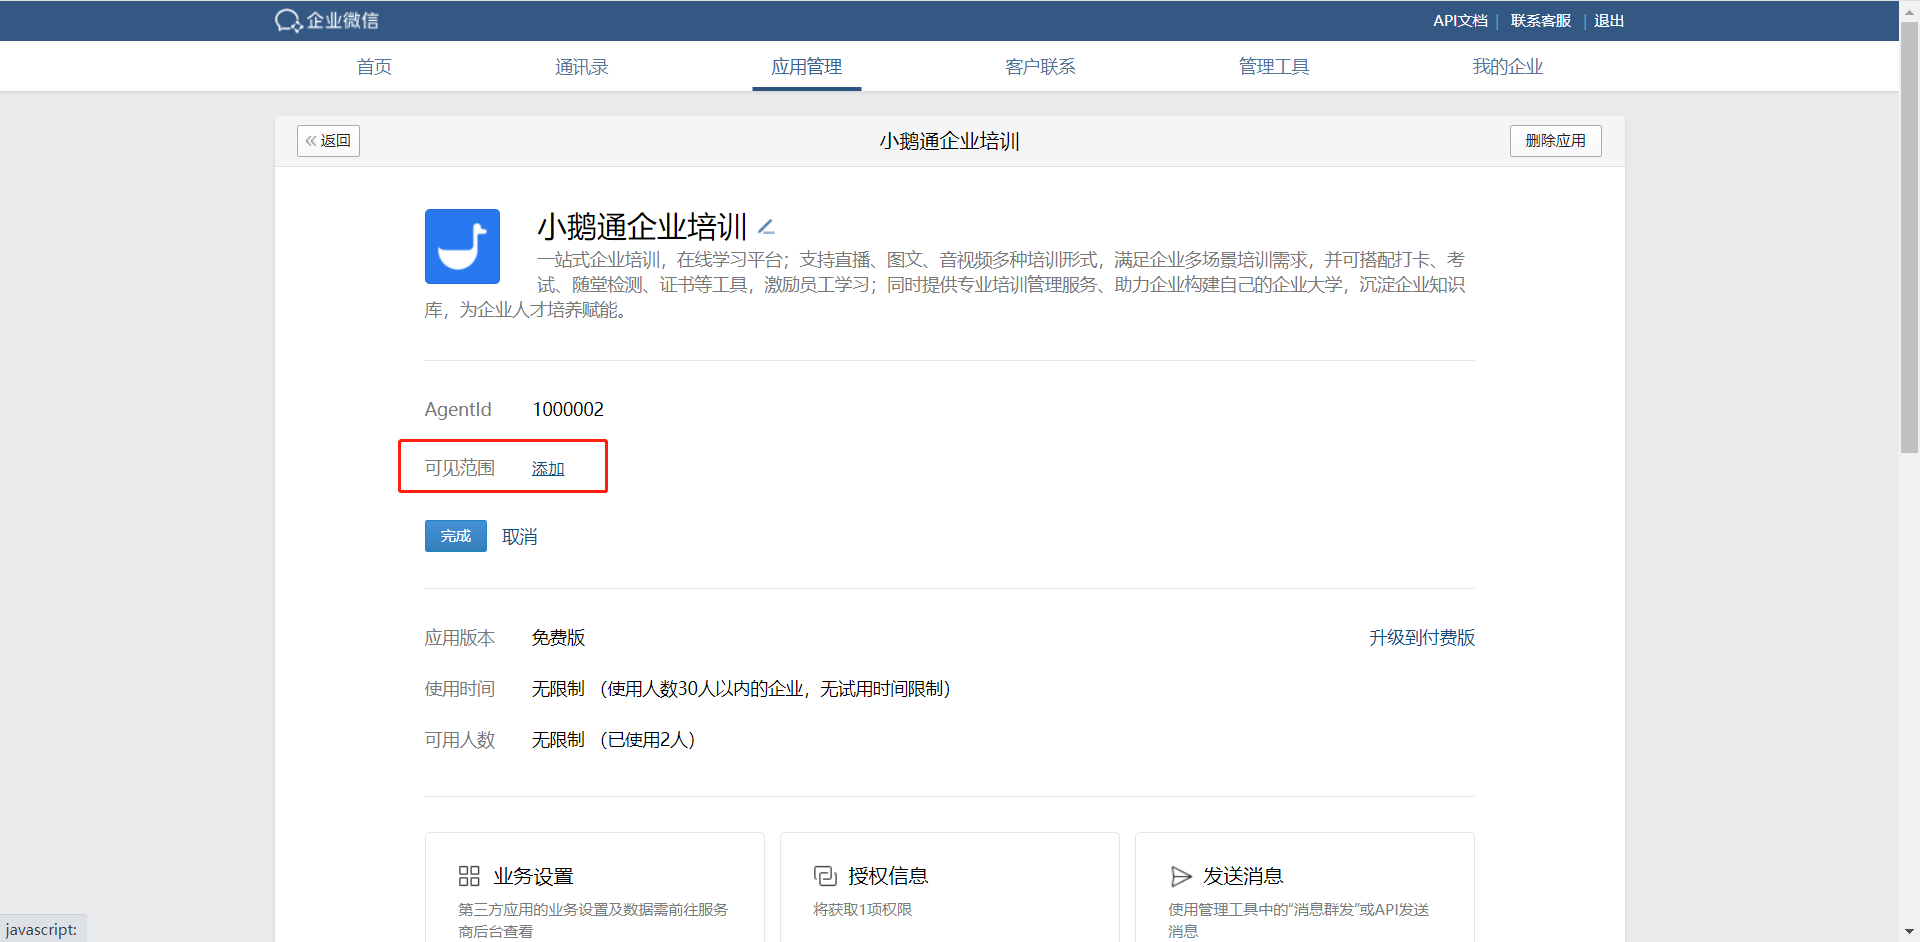Click the 发送消息 card title

click(x=1243, y=876)
